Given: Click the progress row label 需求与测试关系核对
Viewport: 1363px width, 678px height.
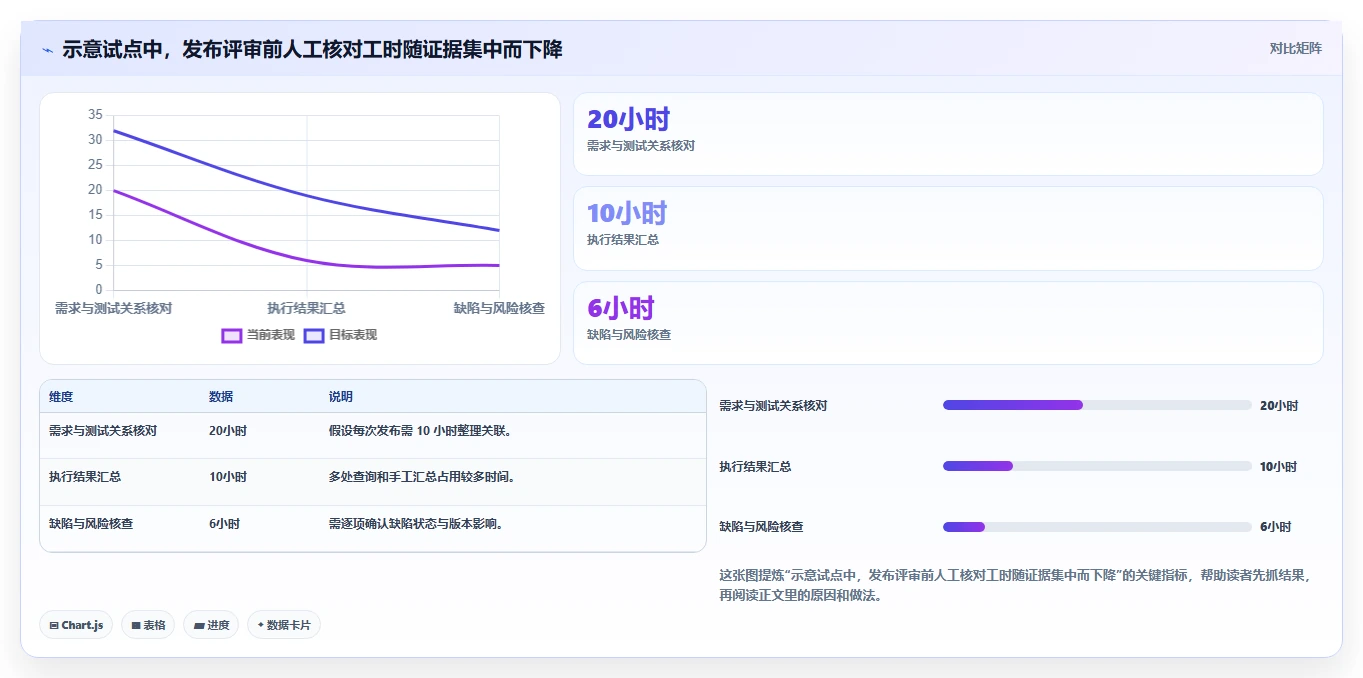Looking at the screenshot, I should (773, 406).
